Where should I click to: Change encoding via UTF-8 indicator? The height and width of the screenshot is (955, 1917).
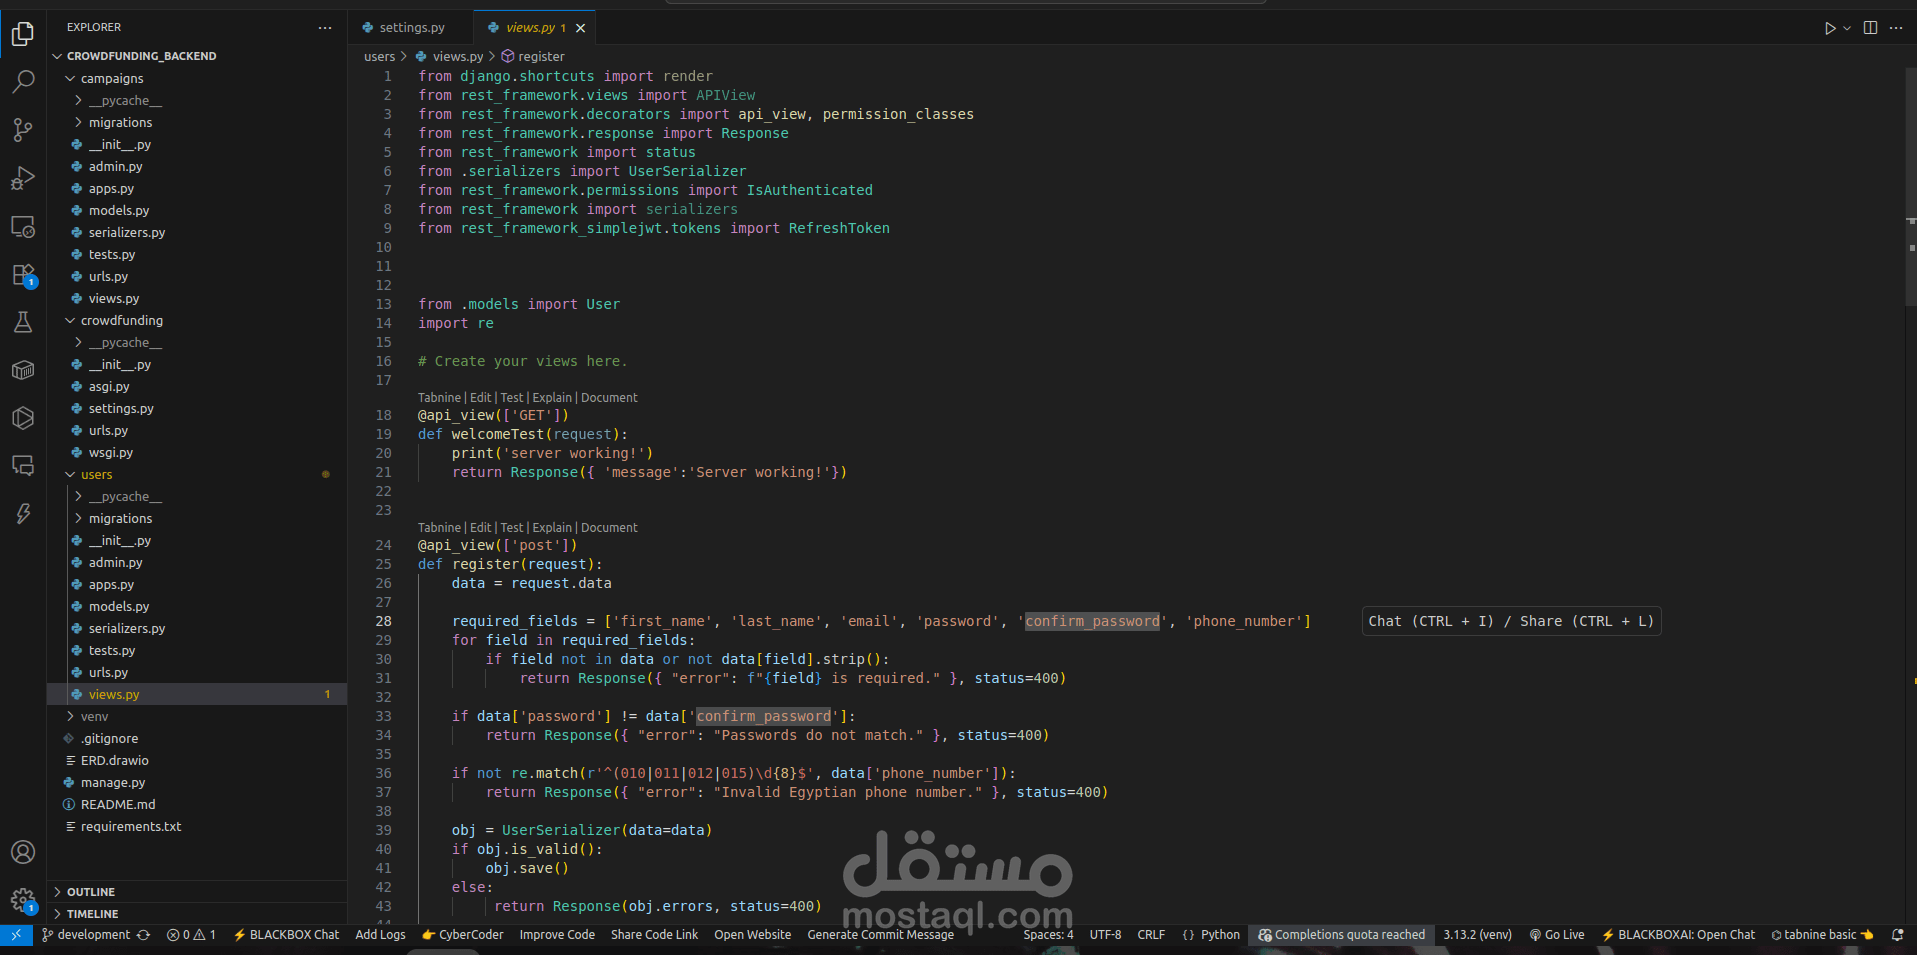pyautogui.click(x=1105, y=935)
